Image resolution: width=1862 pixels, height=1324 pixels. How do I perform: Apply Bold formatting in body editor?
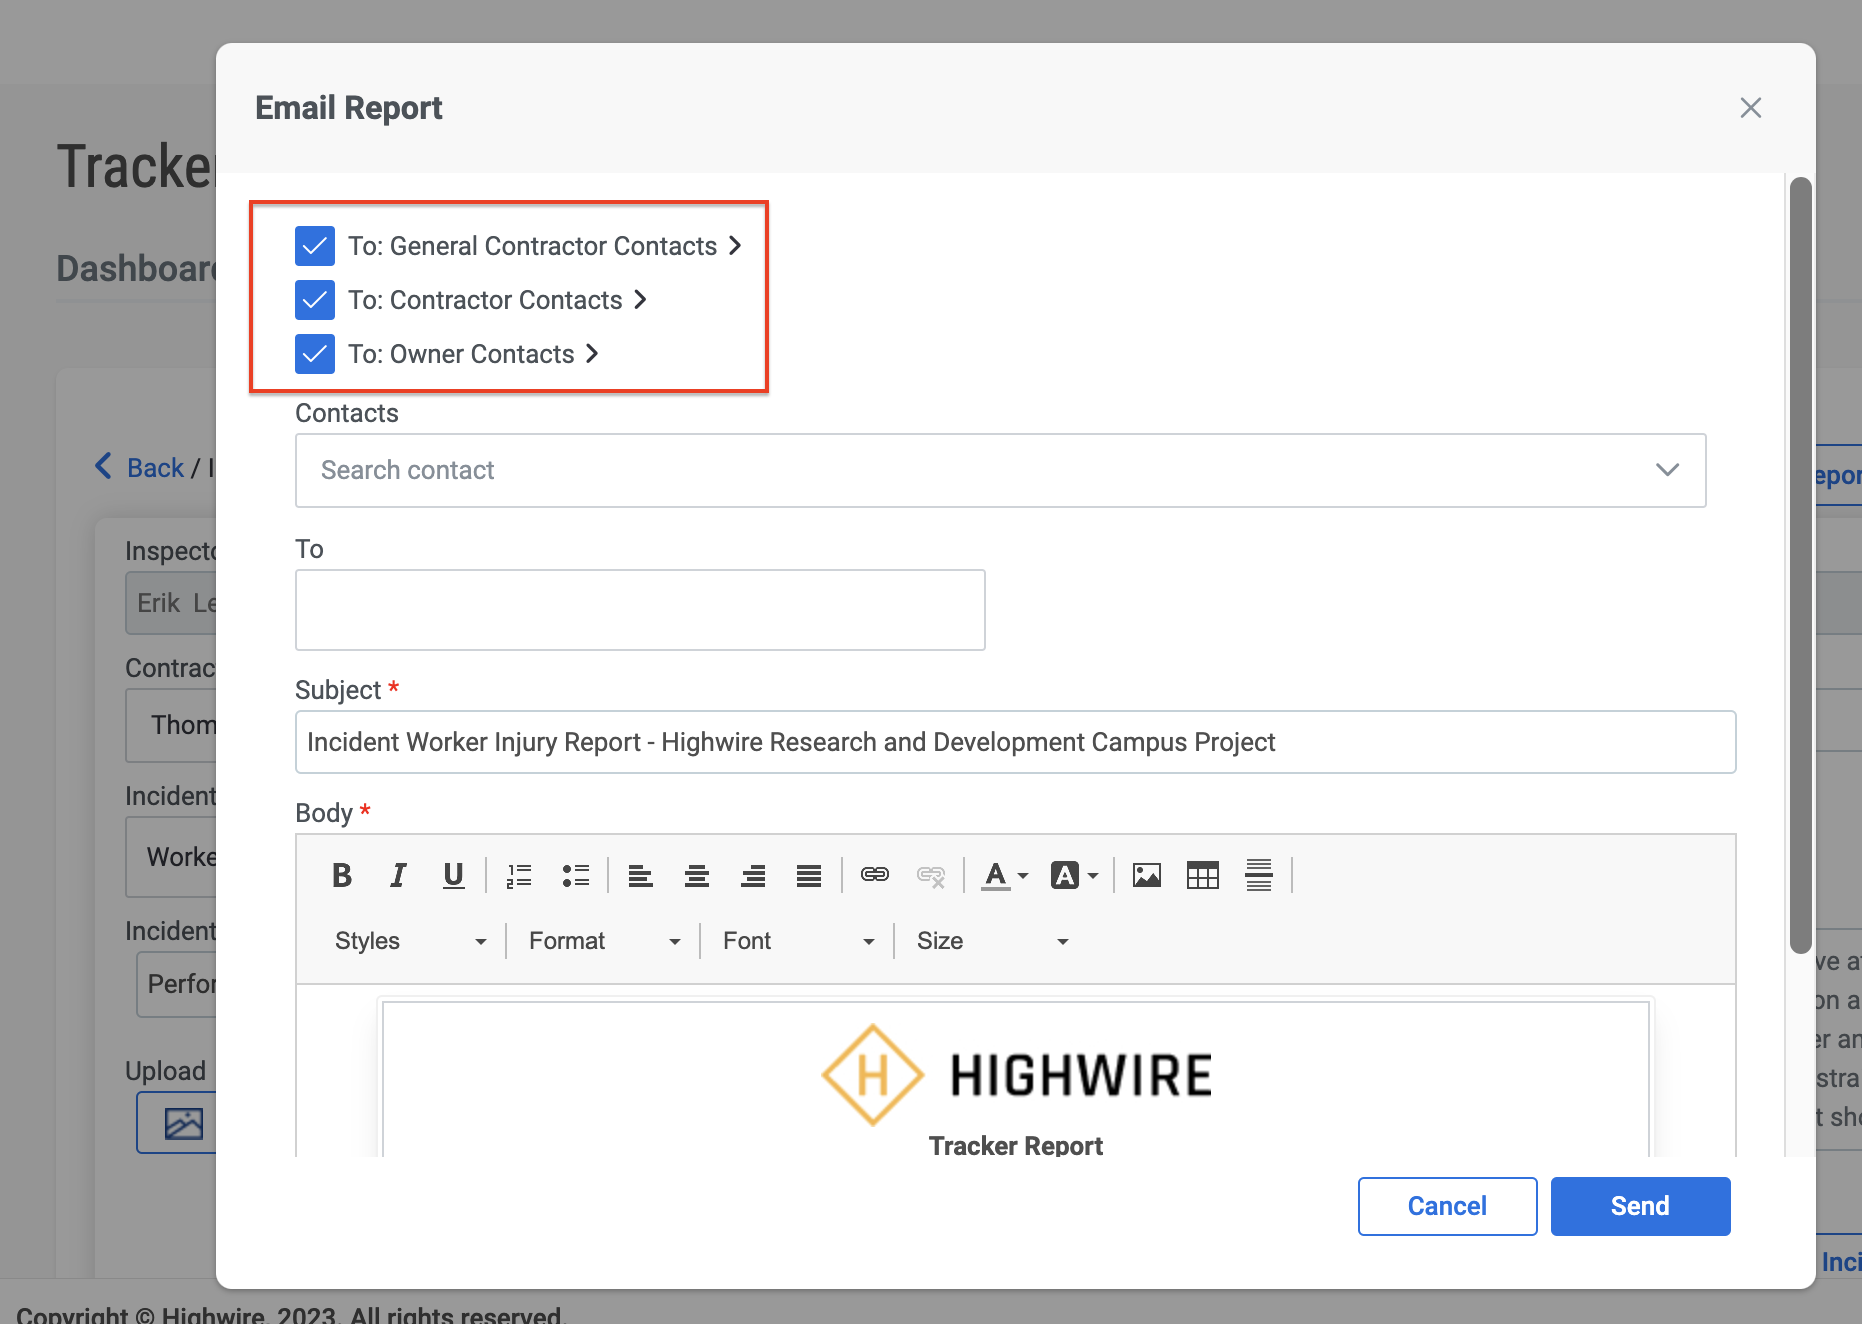point(342,876)
